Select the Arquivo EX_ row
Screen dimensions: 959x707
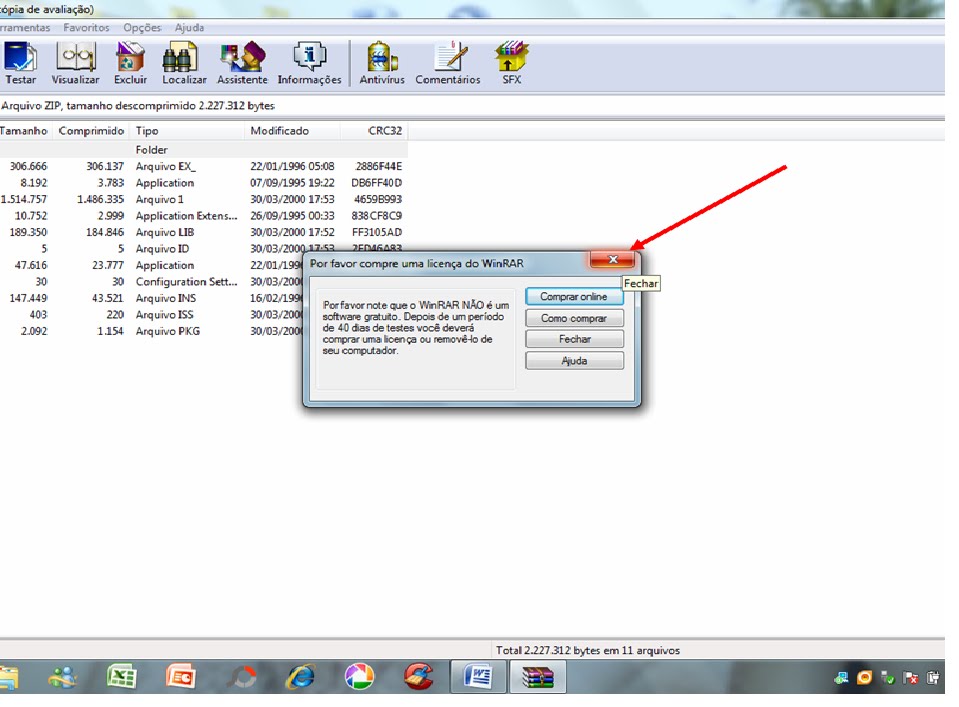point(204,166)
